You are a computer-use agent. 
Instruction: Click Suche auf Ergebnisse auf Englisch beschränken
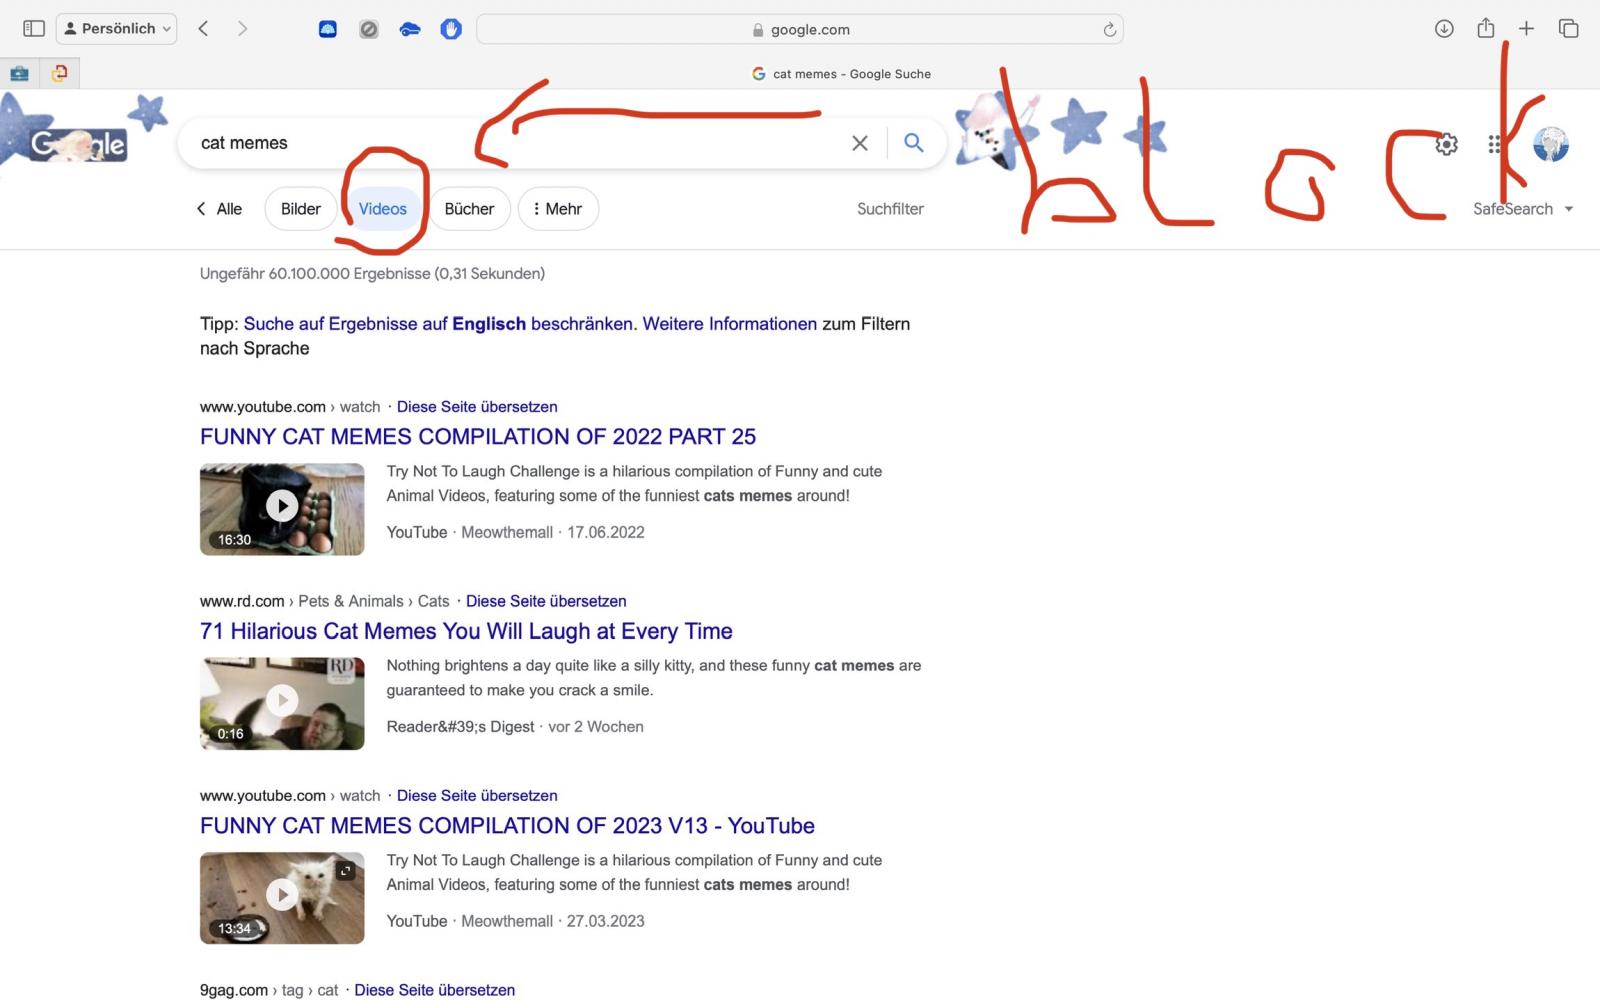point(438,324)
